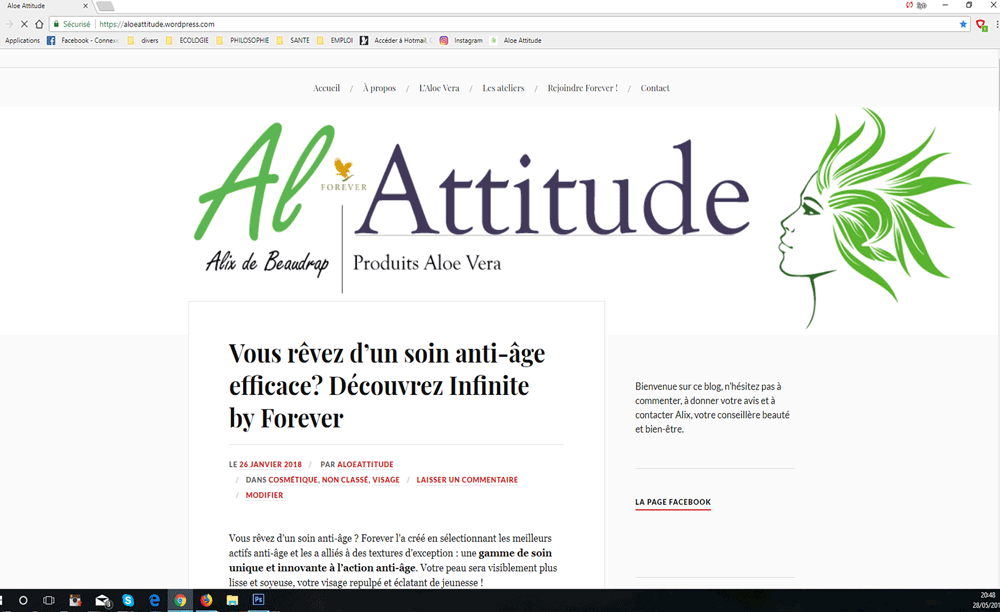Open the PHILOSOPHIE bookmark folder
The width and height of the screenshot is (1000, 612).
pos(242,40)
